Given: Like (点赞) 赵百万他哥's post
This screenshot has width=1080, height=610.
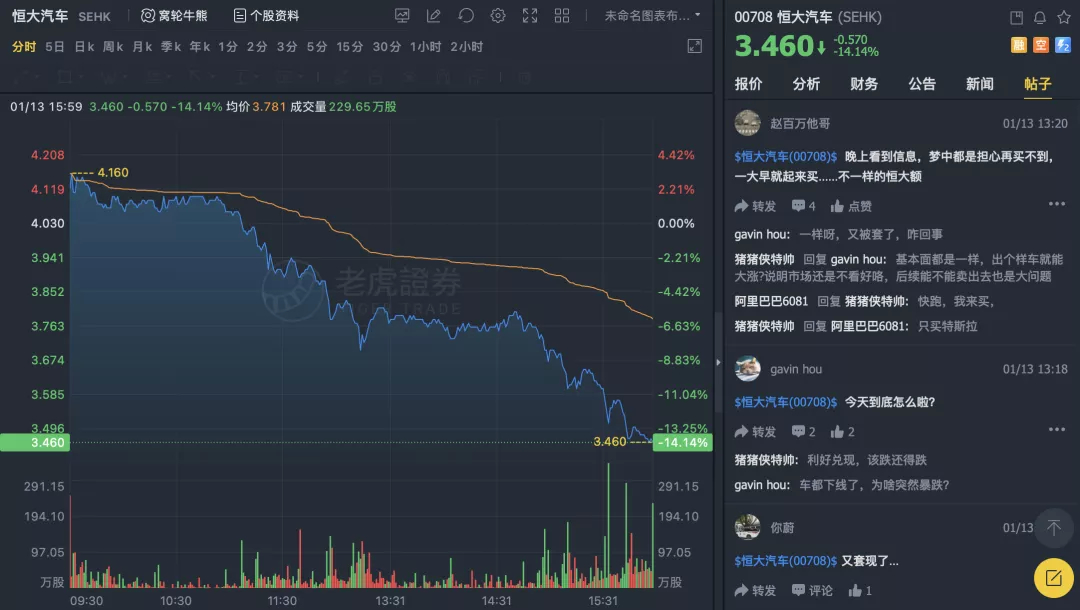Looking at the screenshot, I should [x=851, y=206].
